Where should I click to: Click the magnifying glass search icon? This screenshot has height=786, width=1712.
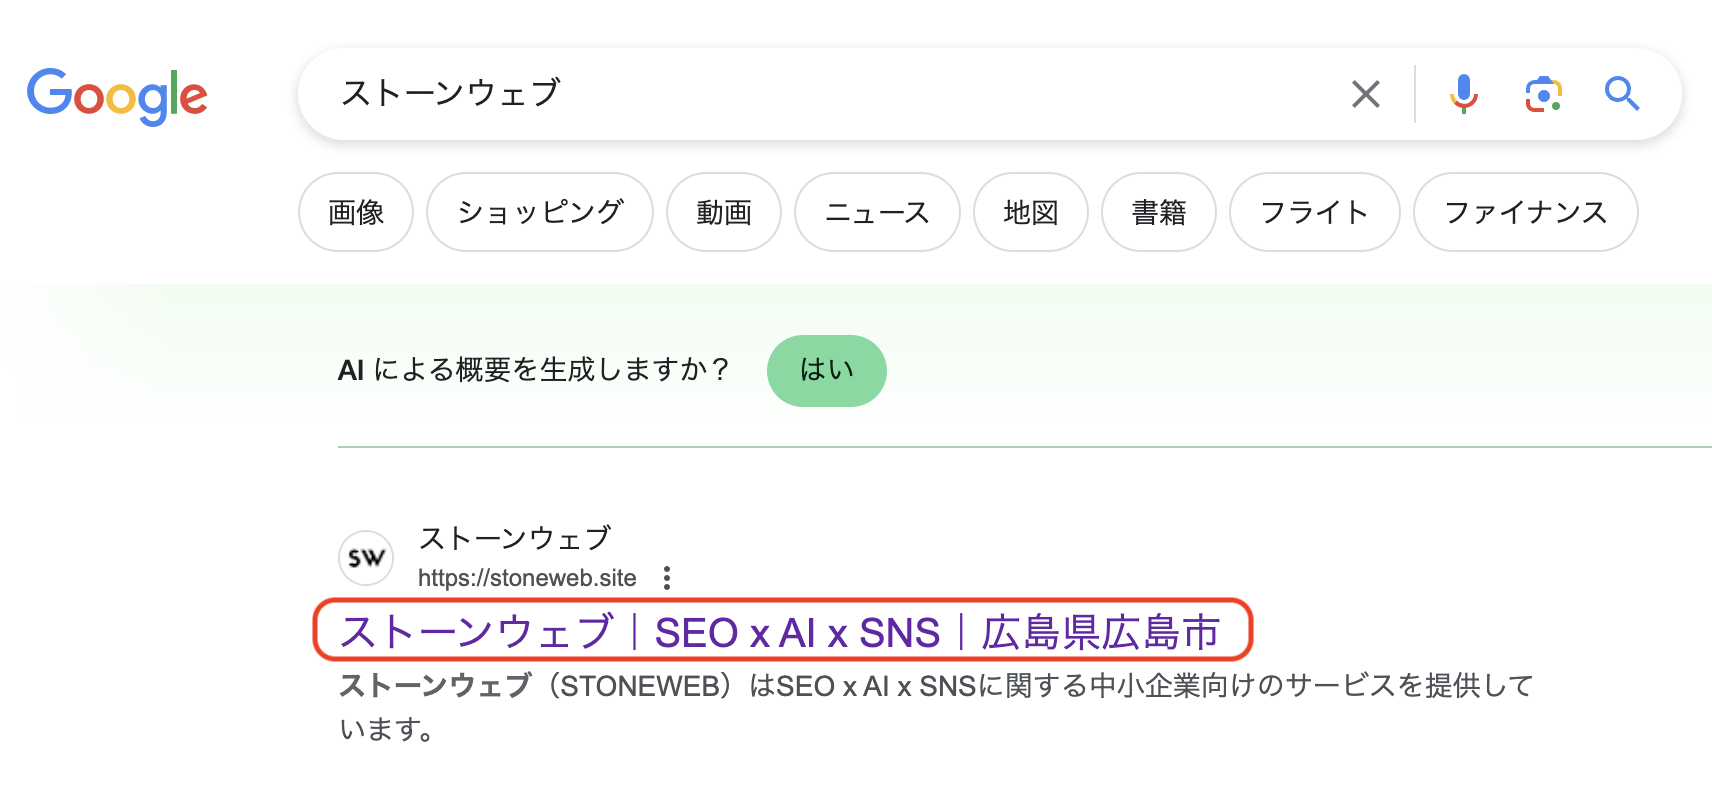1621,94
